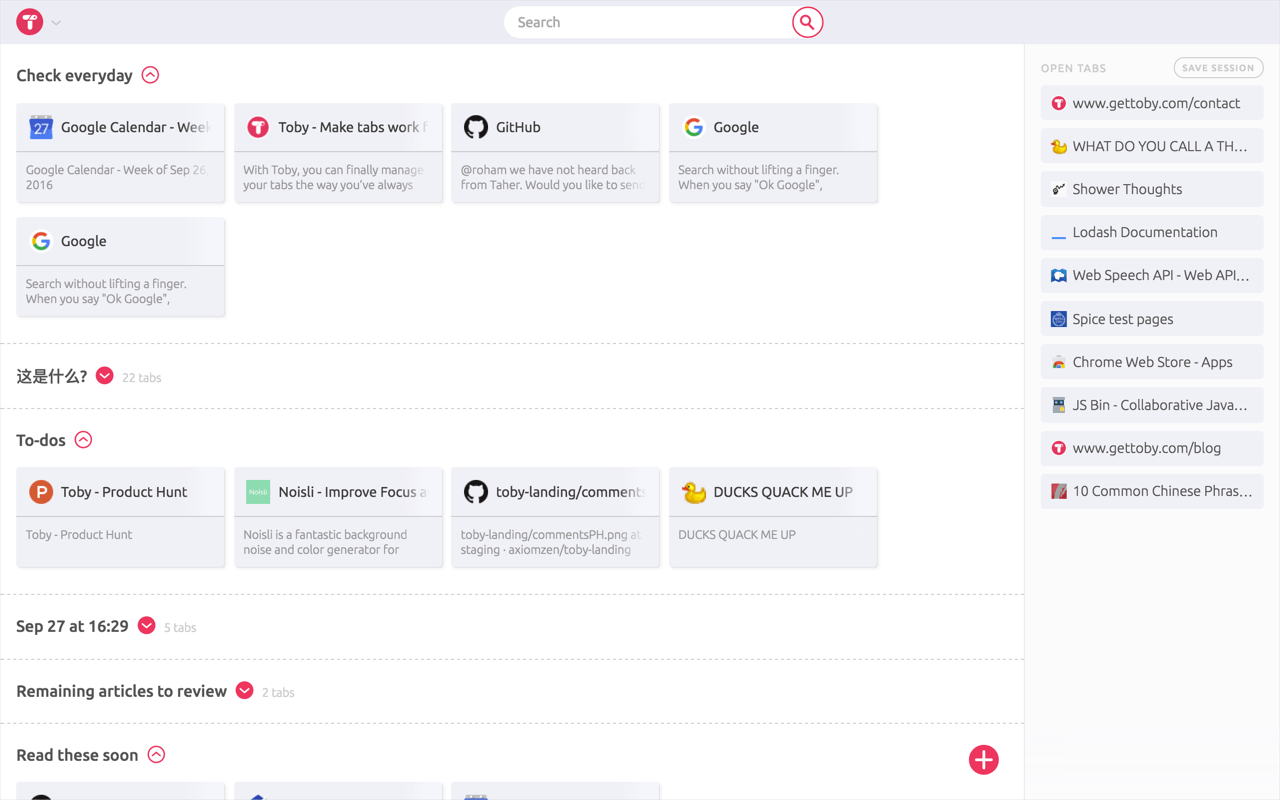This screenshot has height=800, width=1280.
Task: Open the Shower Thoughts open tab
Action: click(1152, 189)
